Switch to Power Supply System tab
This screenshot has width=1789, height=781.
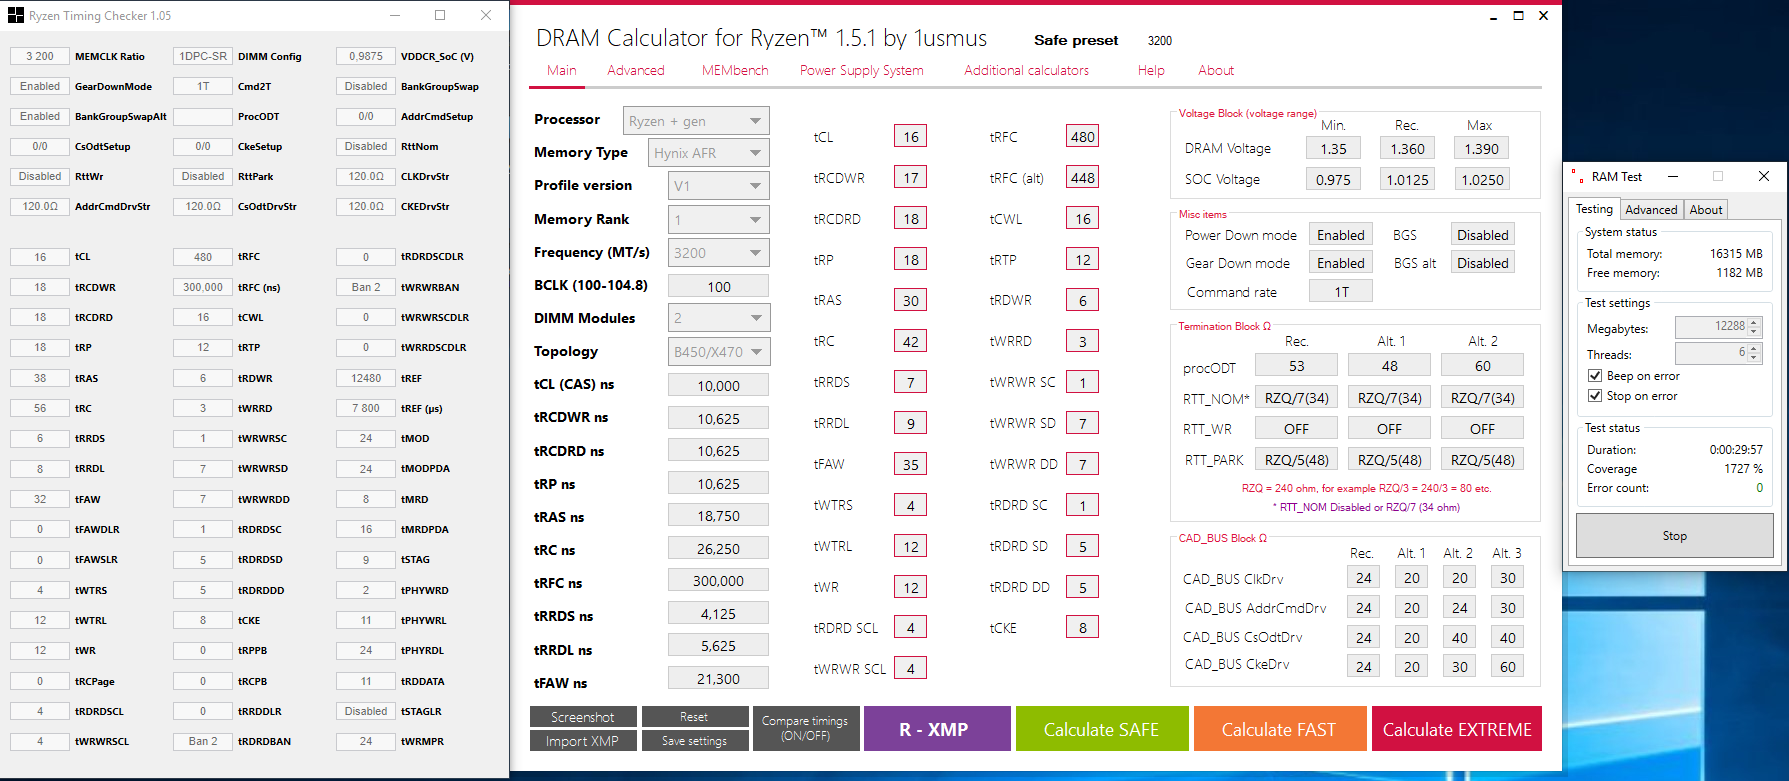pyautogui.click(x=862, y=70)
